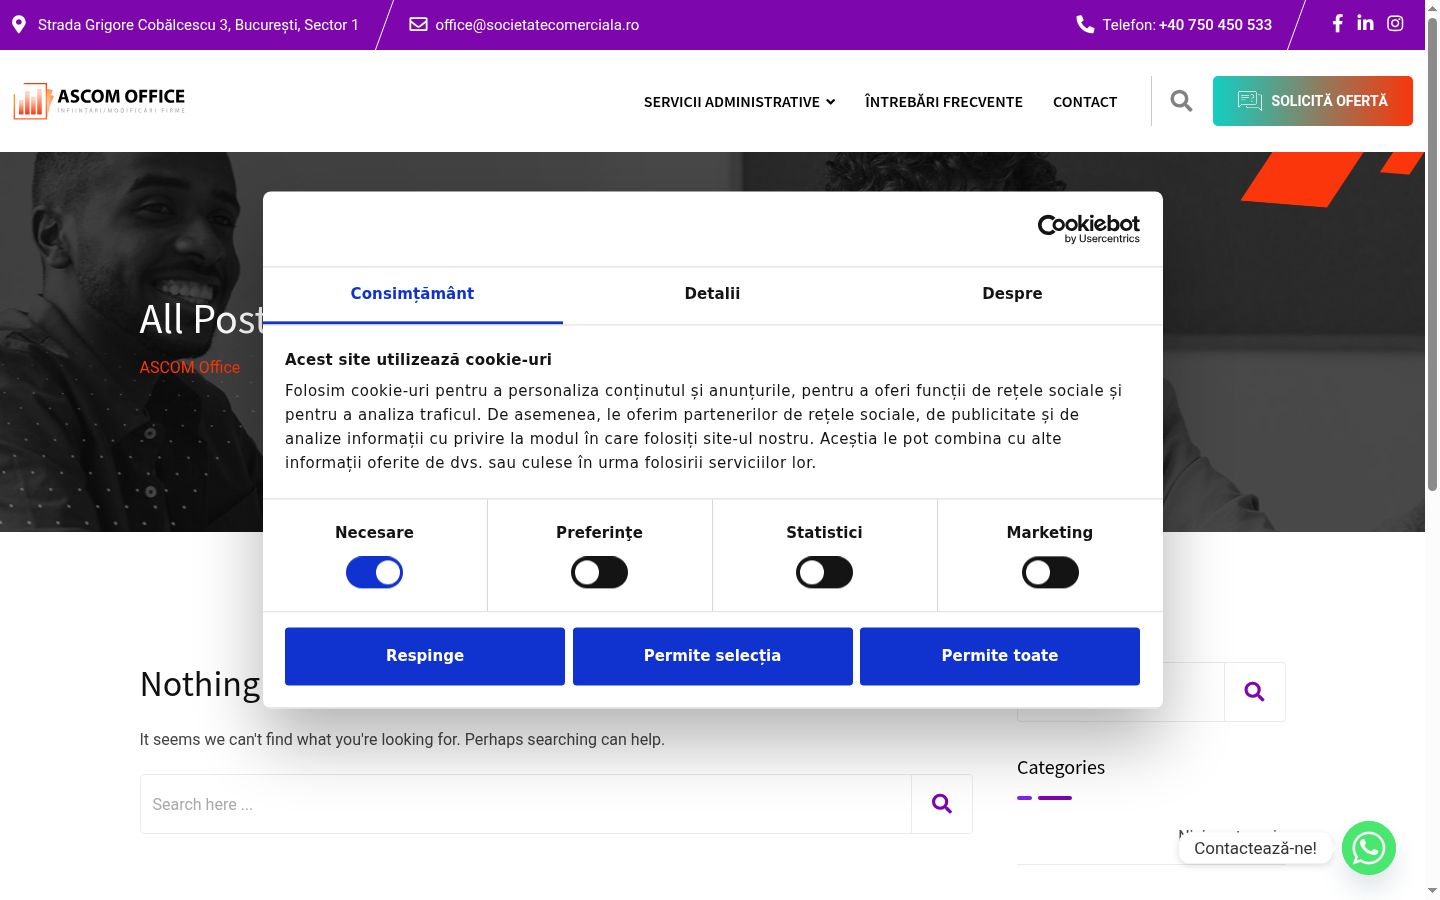Click the search icon beside Search here field
The height and width of the screenshot is (900, 1440).
pos(941,804)
